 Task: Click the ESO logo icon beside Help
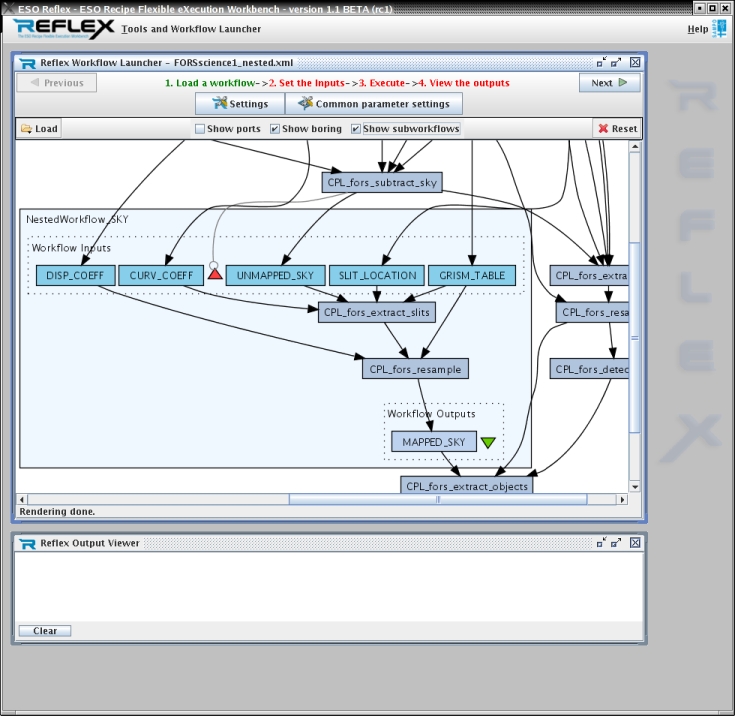[x=719, y=29]
